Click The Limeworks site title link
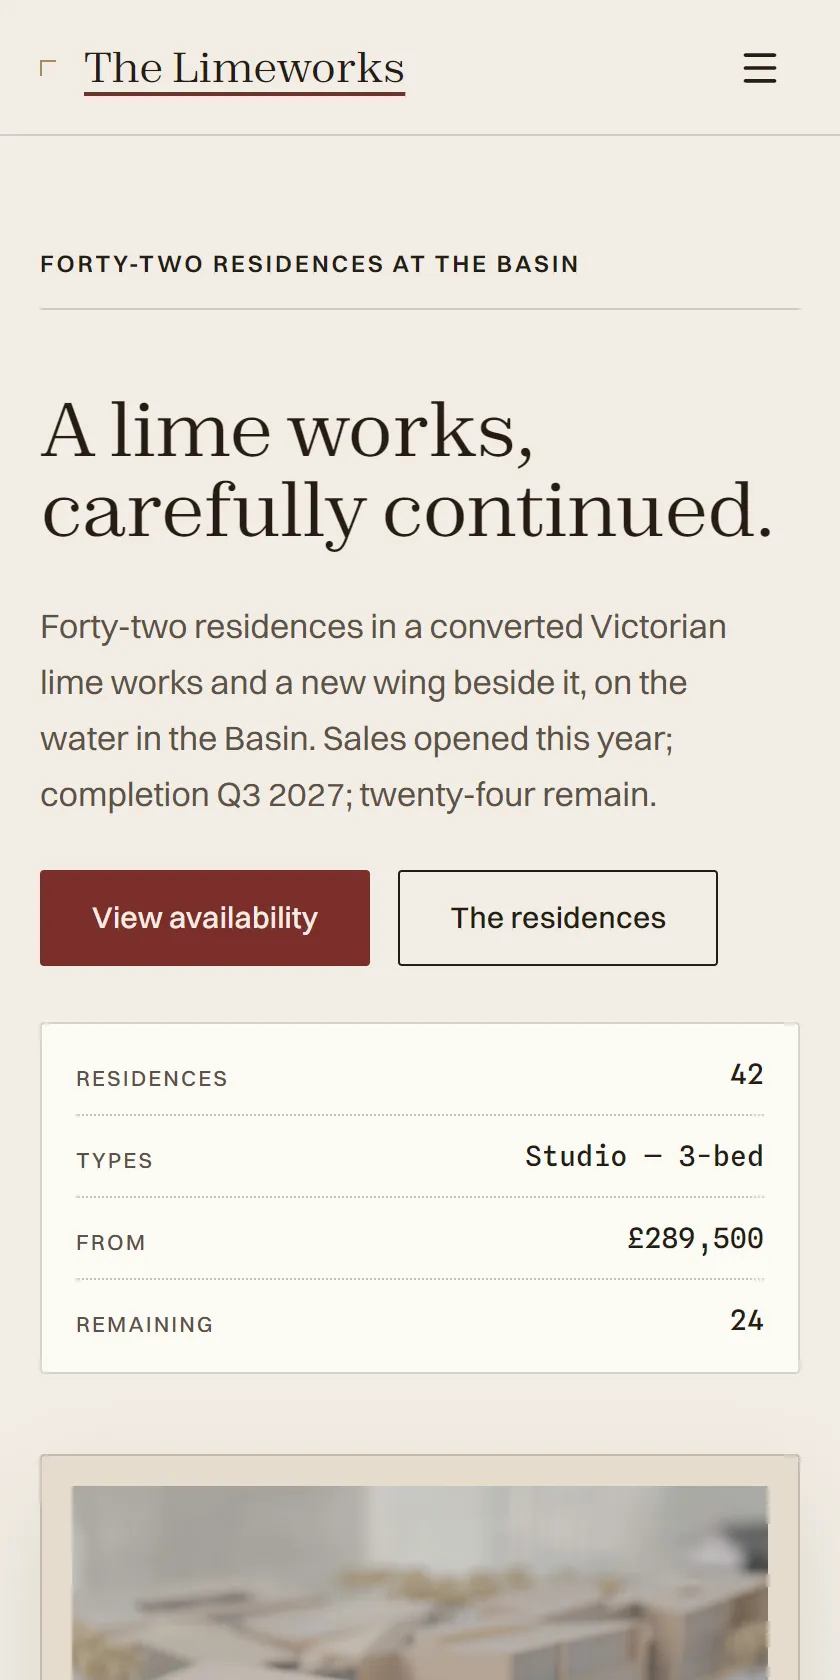The height and width of the screenshot is (1680, 840). [244, 68]
